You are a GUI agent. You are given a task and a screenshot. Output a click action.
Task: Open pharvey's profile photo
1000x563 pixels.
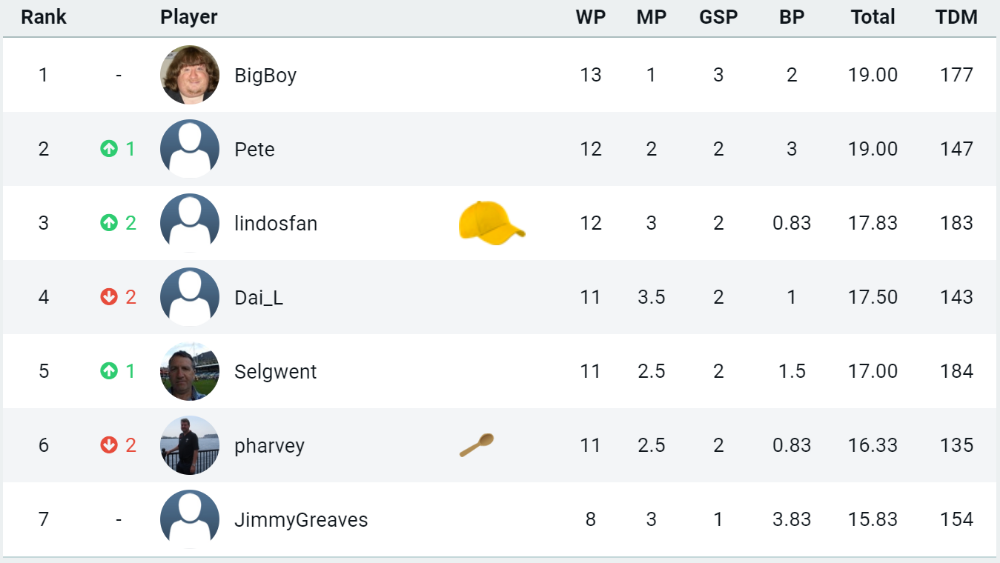coord(189,445)
